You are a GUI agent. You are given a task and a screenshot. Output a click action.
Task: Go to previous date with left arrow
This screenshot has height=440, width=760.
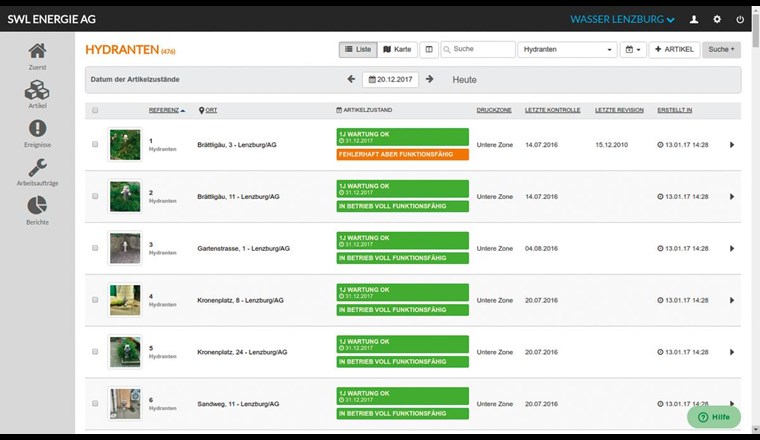(351, 79)
